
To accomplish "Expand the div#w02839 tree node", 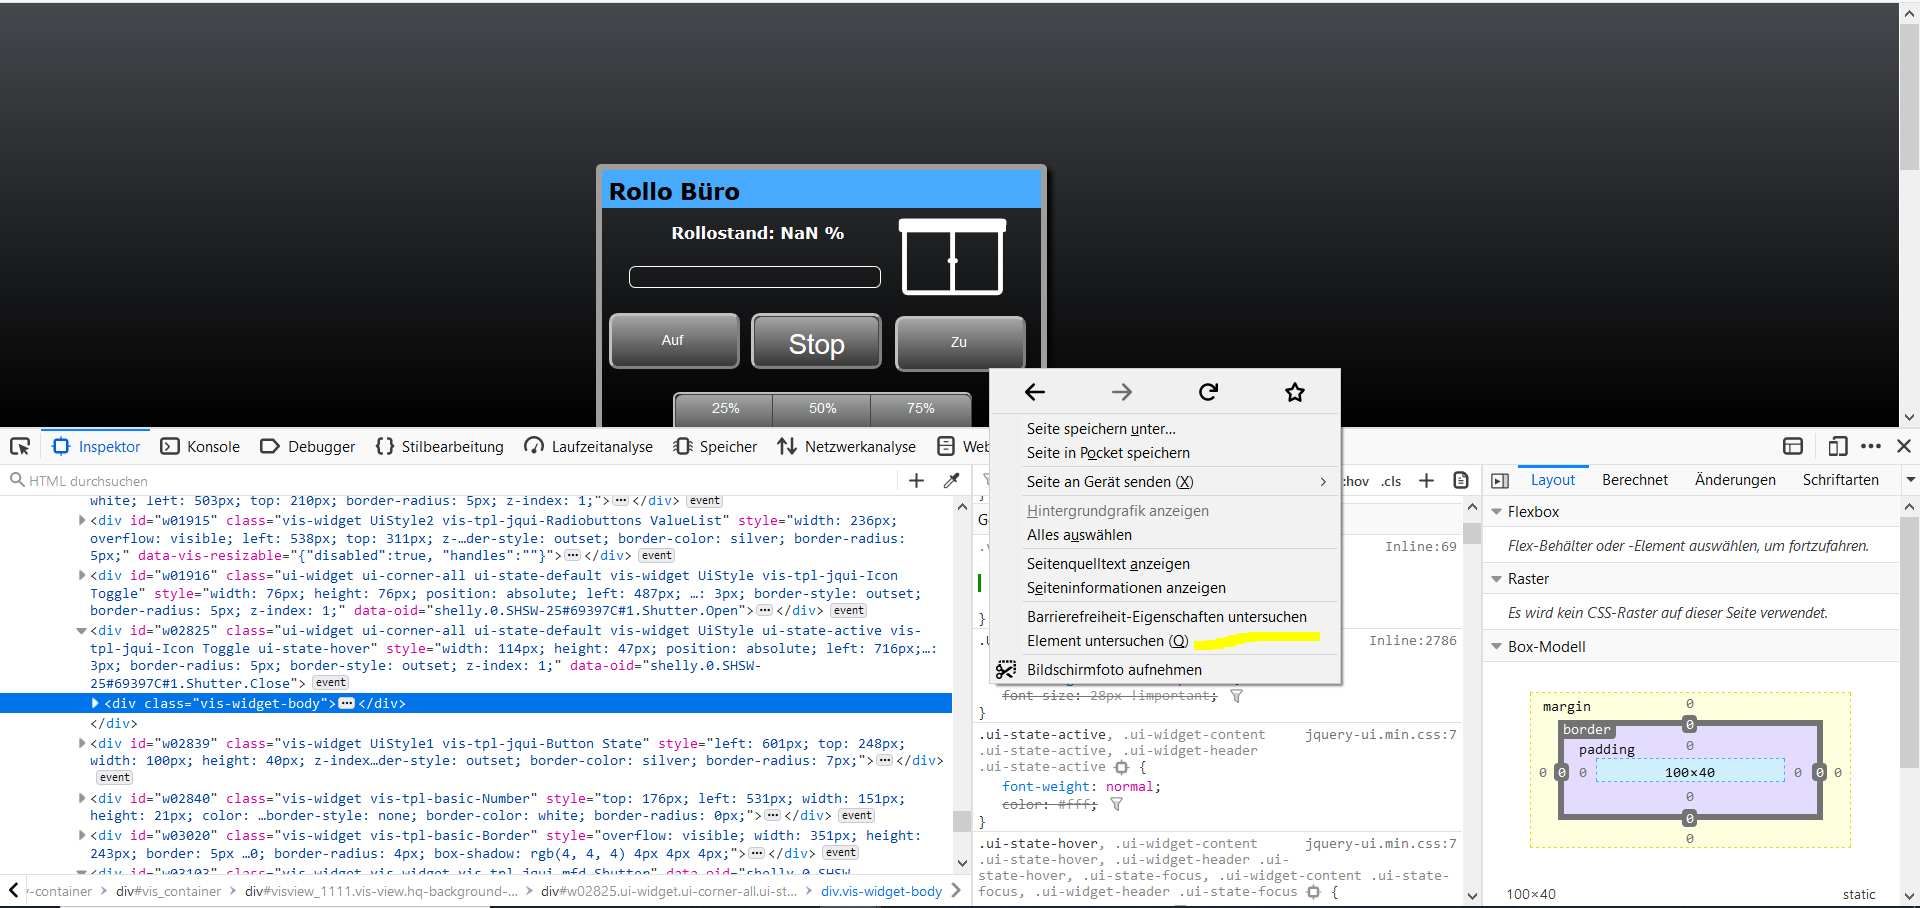I will [x=82, y=744].
